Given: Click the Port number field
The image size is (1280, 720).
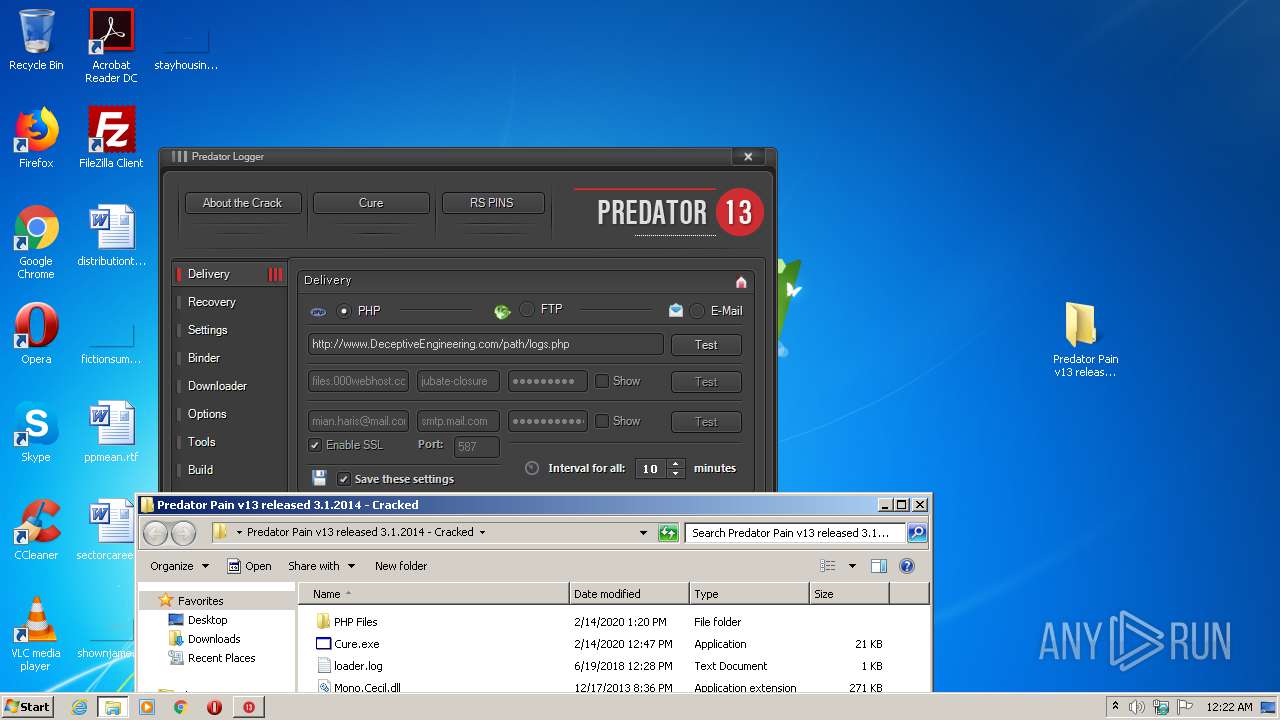Looking at the screenshot, I should (x=478, y=447).
